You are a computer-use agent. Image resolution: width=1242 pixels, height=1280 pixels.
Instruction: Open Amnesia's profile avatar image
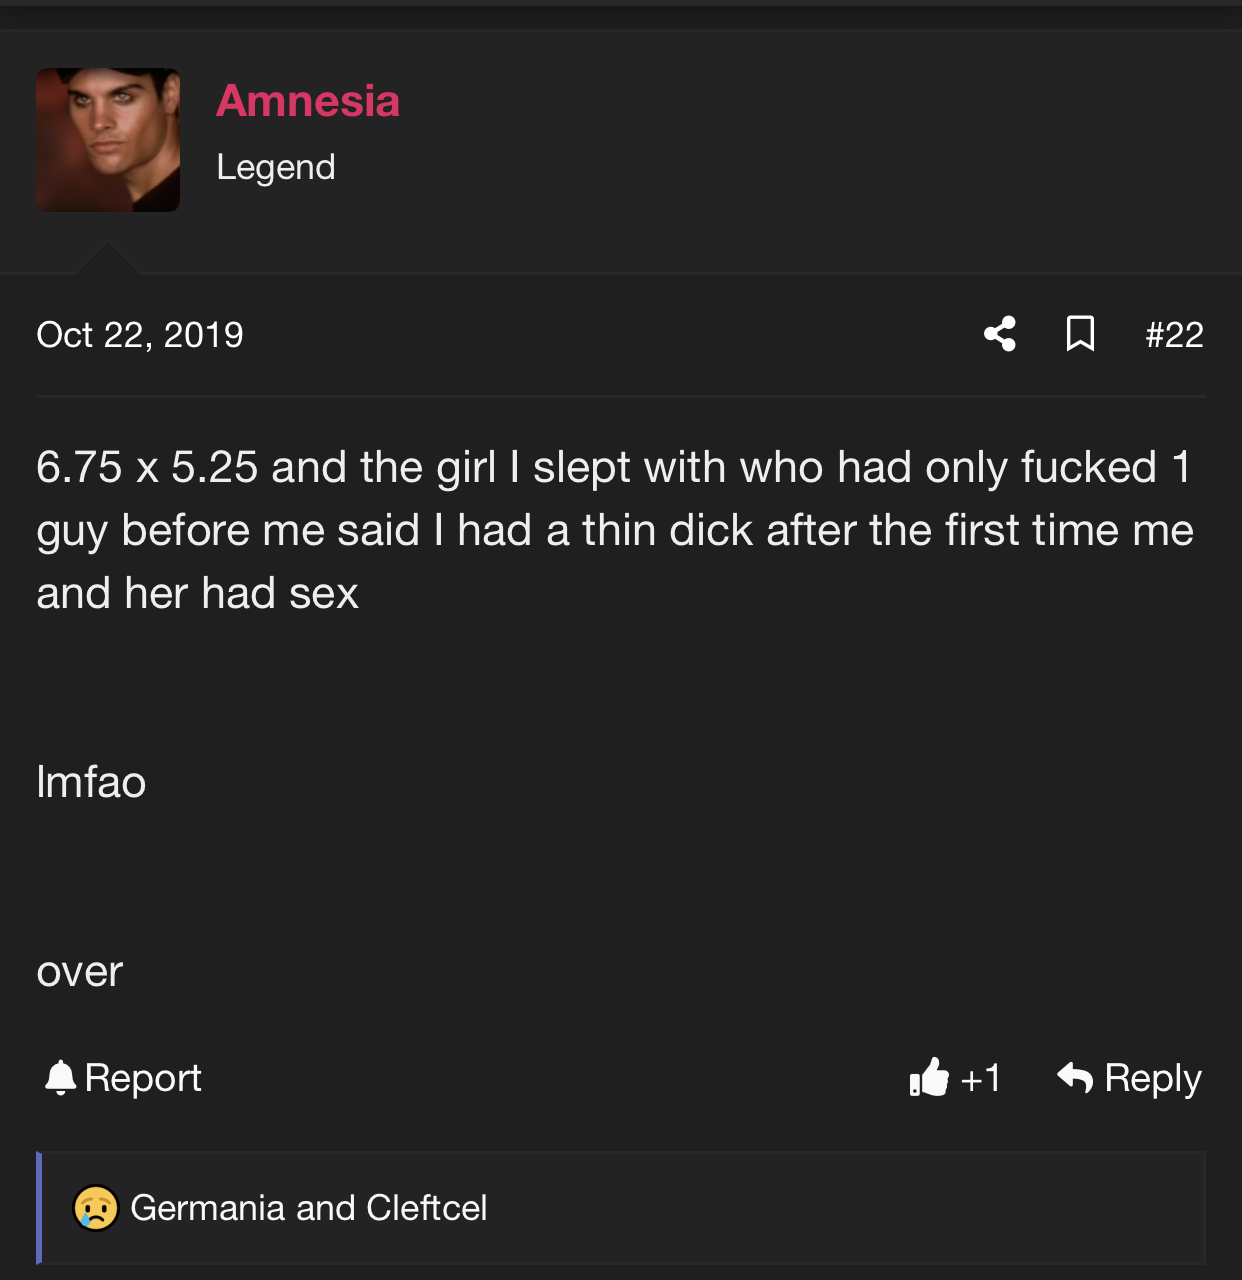click(108, 140)
